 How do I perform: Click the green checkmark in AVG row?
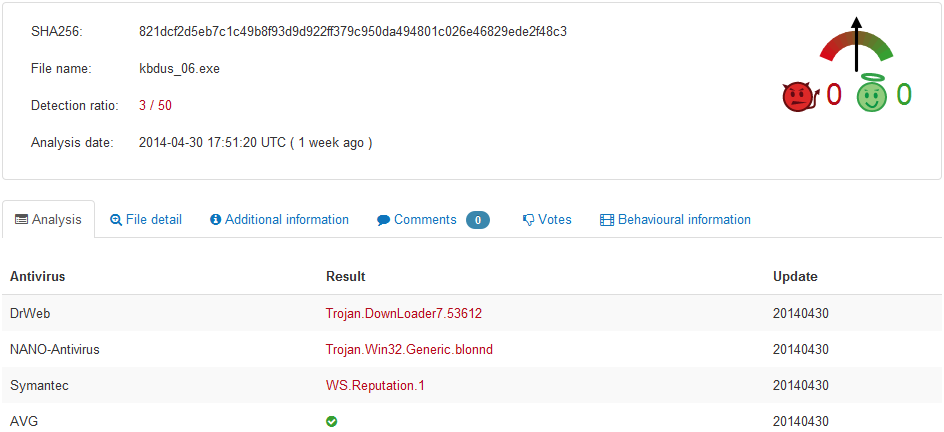[331, 422]
